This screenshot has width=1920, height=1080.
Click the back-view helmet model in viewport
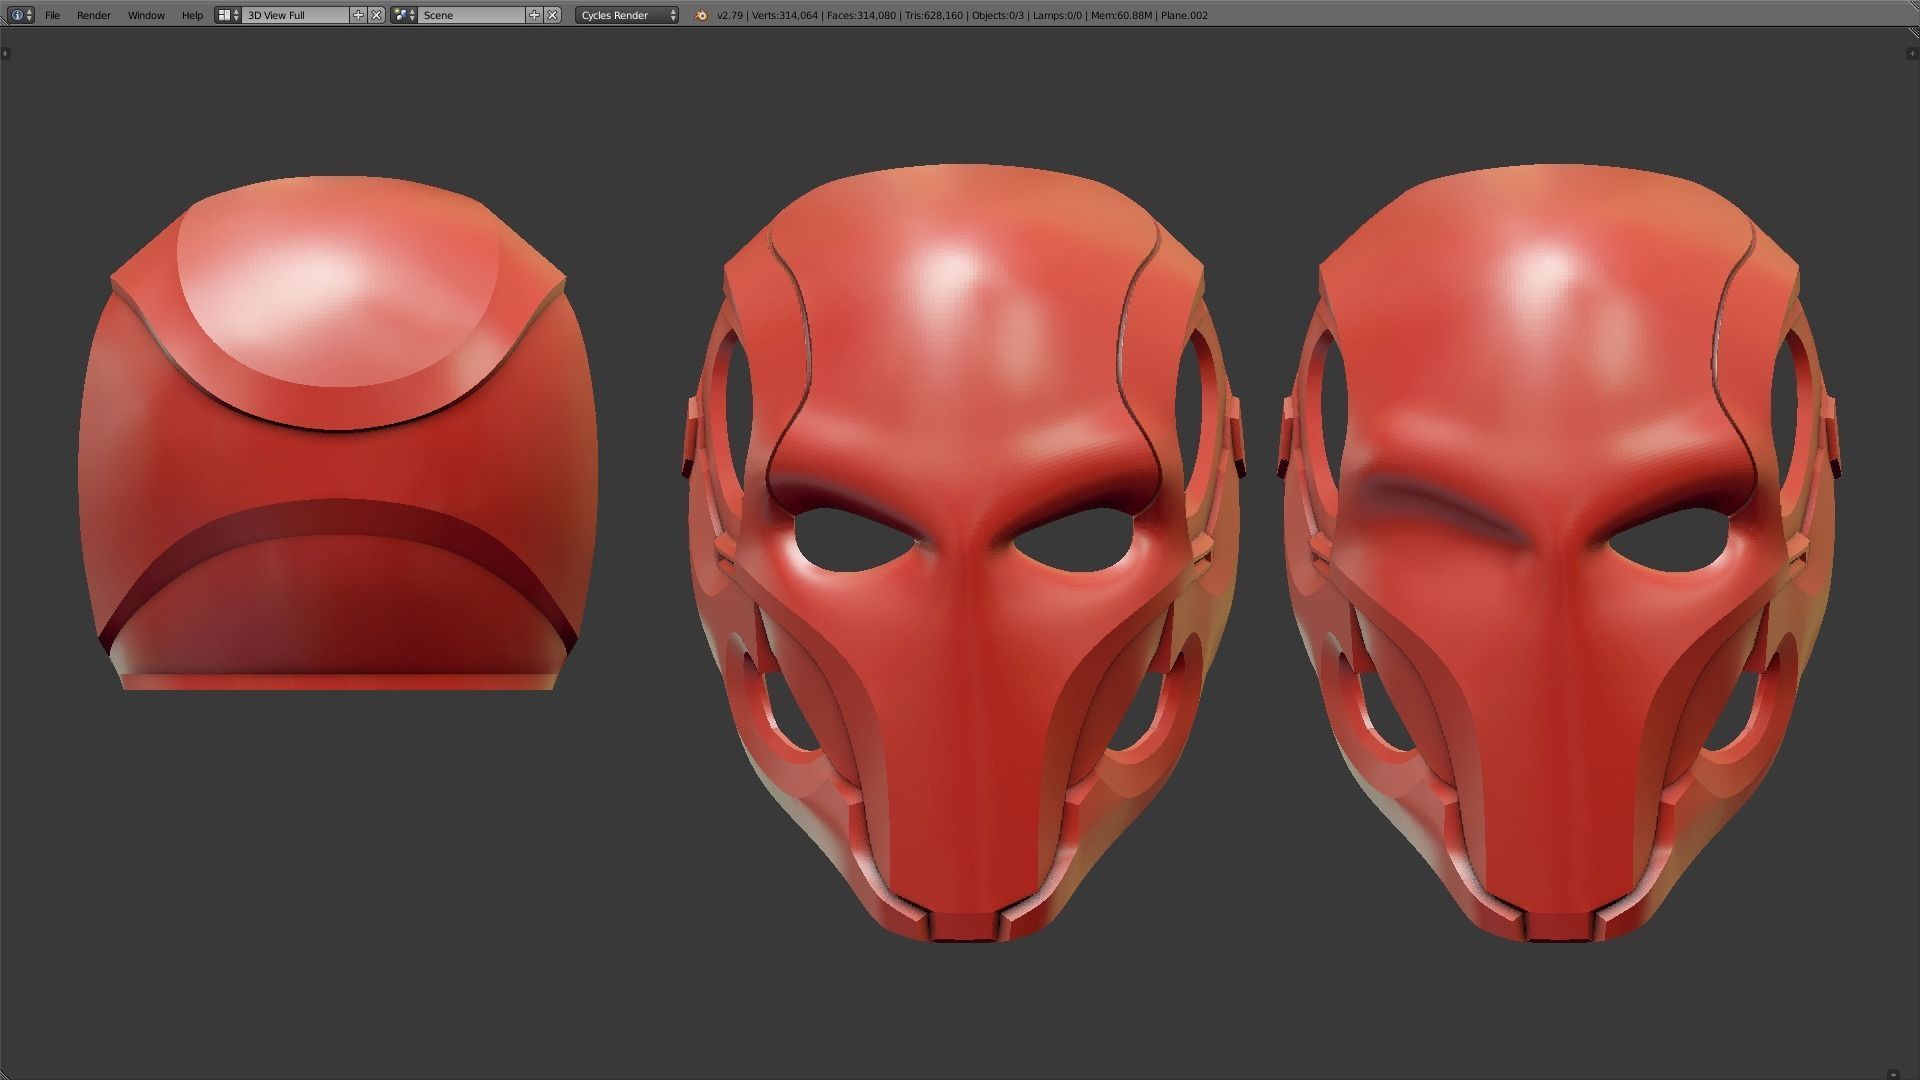coord(338,433)
